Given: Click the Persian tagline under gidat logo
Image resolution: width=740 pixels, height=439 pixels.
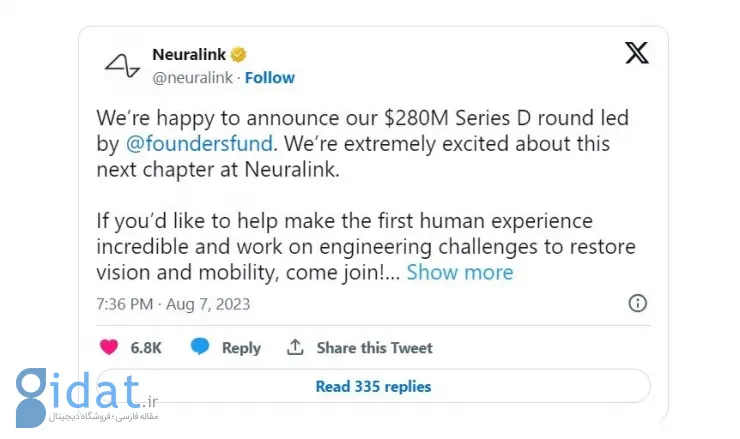Looking at the screenshot, I should (104, 416).
